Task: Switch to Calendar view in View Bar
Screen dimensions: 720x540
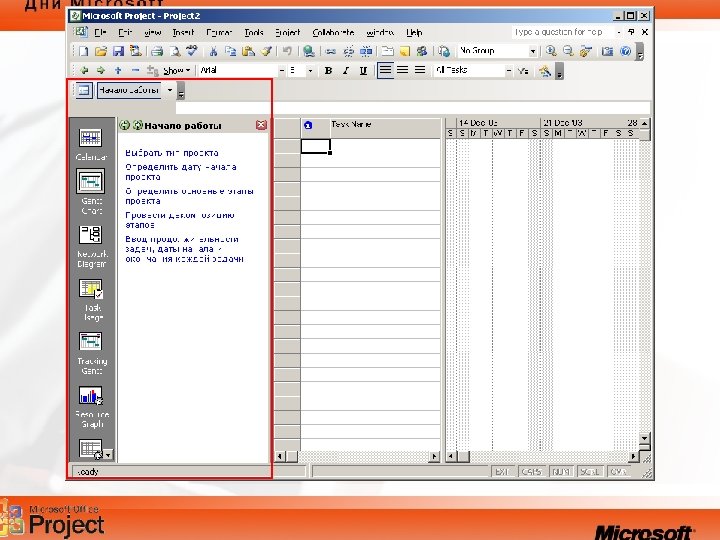Action: coord(91,145)
